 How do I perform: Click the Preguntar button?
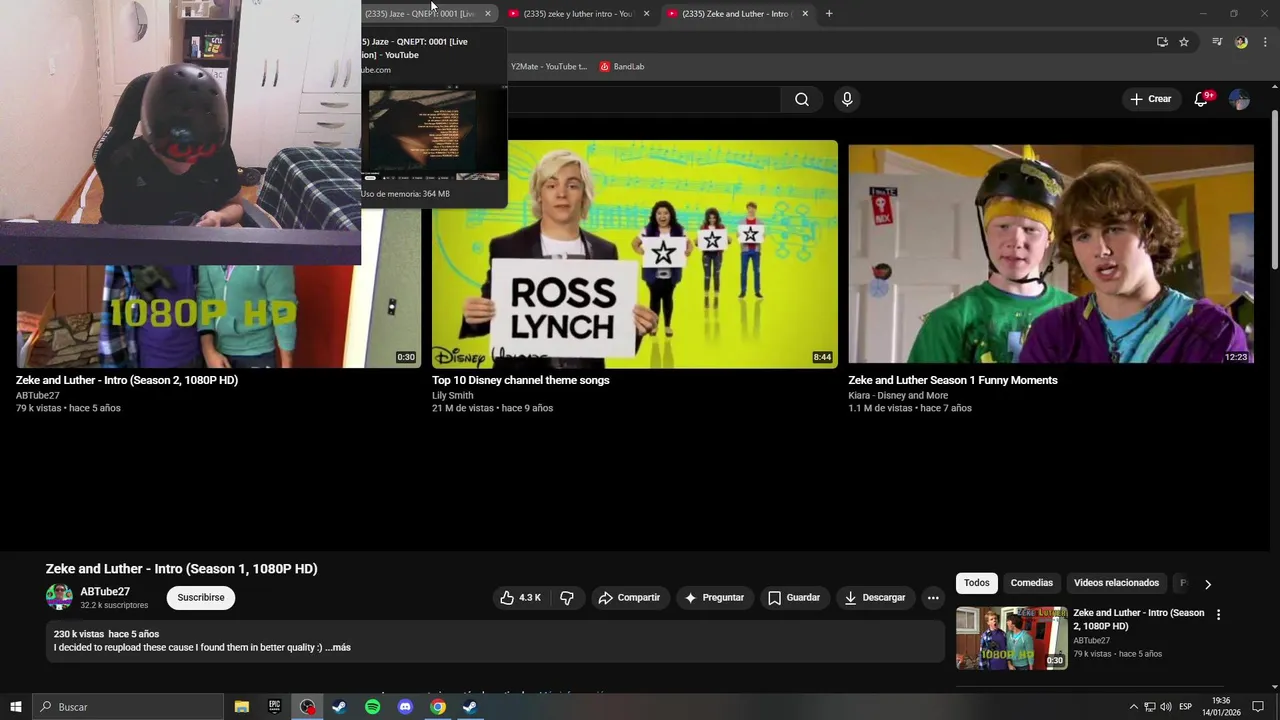[x=714, y=598]
